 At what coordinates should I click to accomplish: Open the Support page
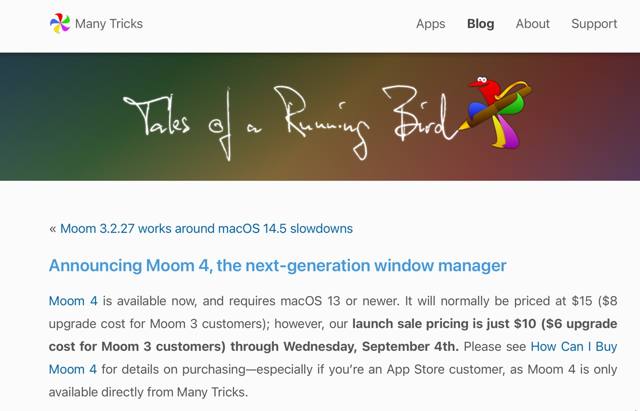point(594,24)
